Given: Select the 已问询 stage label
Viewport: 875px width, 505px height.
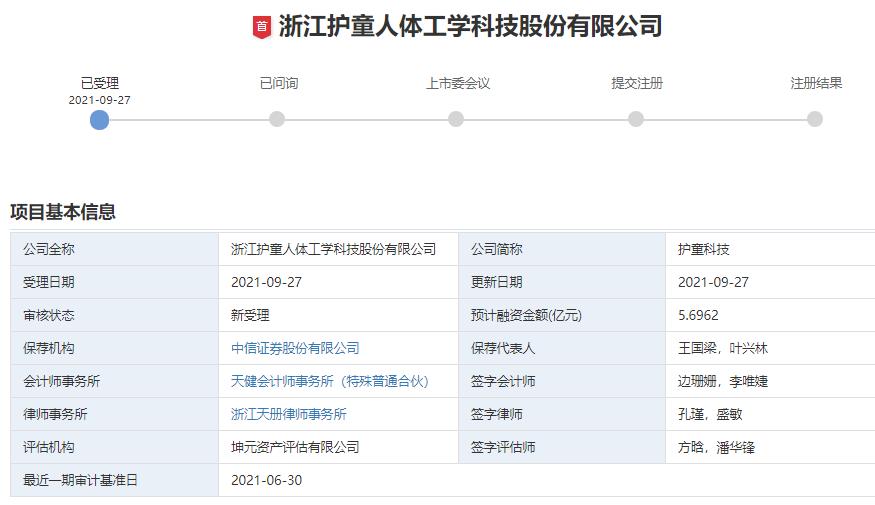Looking at the screenshot, I should [x=279, y=83].
